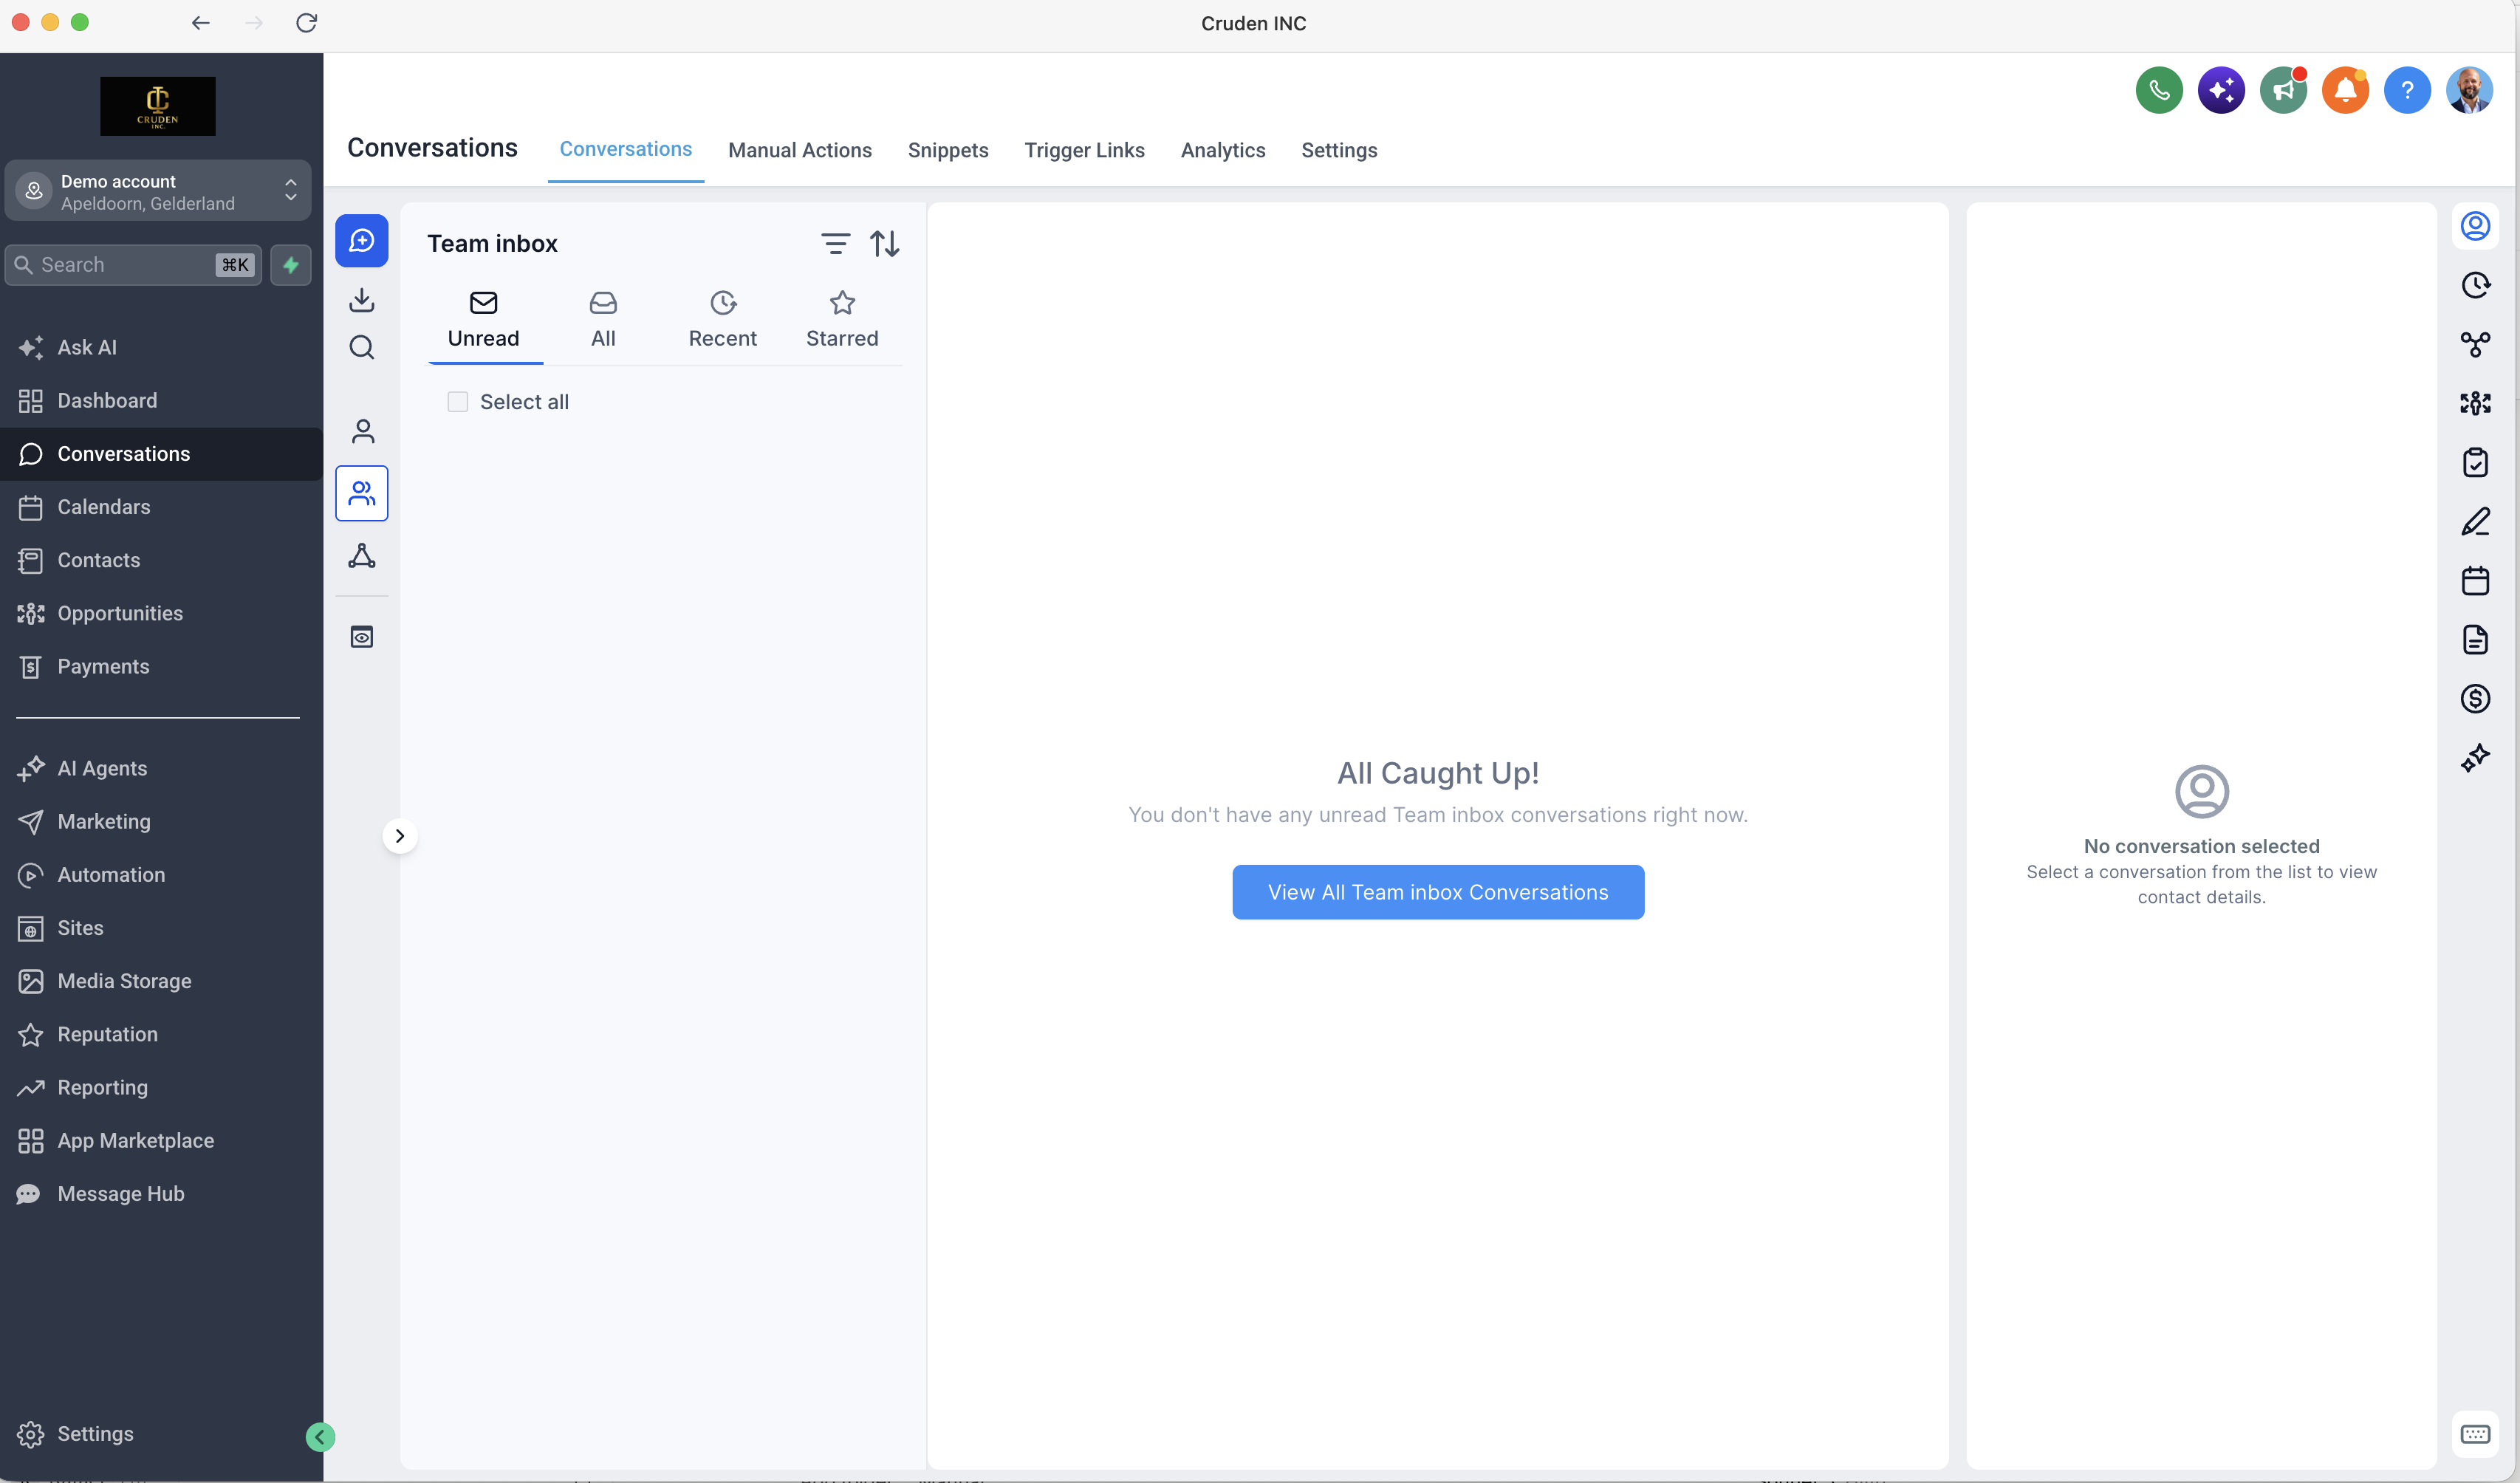Select the Team inbox people icon
The image size is (2520, 1483).
point(362,493)
